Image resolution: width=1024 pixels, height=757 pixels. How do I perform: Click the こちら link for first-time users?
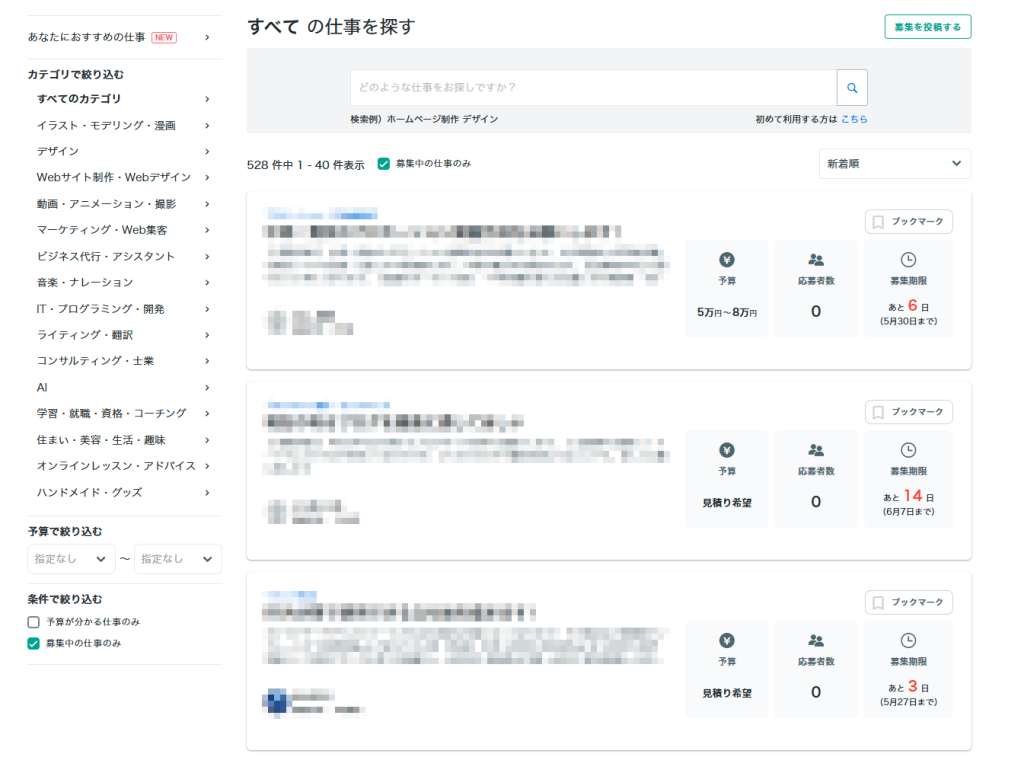(854, 119)
